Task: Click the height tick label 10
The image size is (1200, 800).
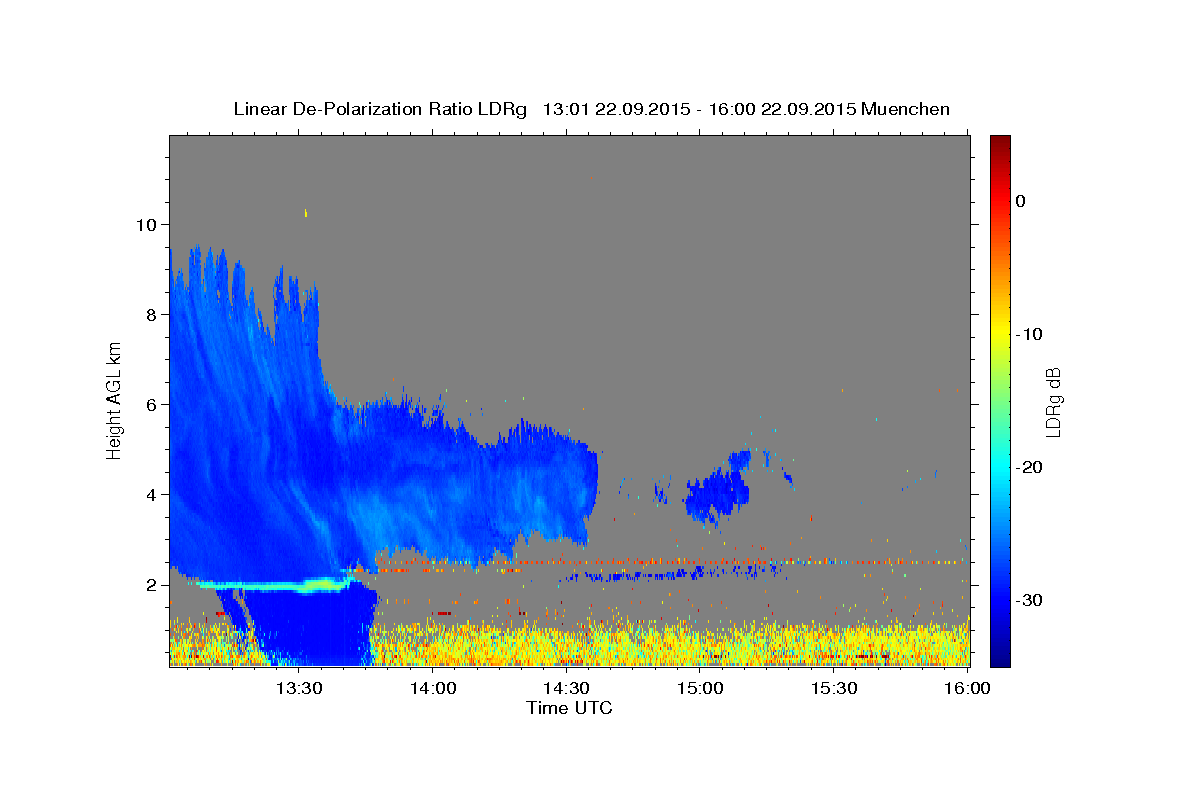Action: (x=146, y=224)
